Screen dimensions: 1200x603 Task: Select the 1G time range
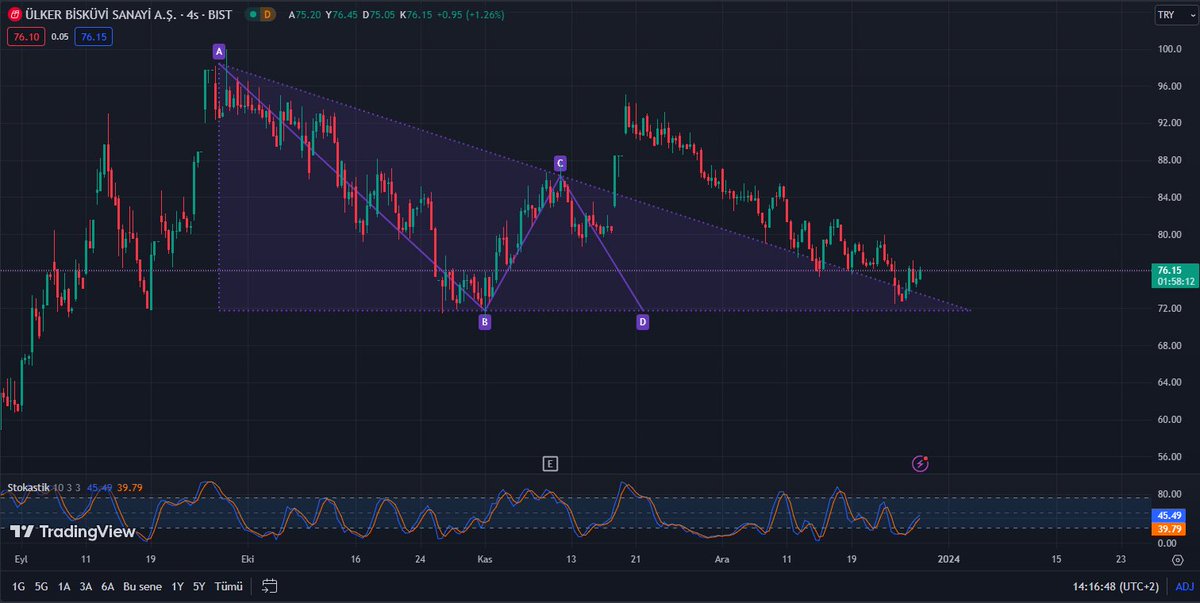(x=19, y=586)
